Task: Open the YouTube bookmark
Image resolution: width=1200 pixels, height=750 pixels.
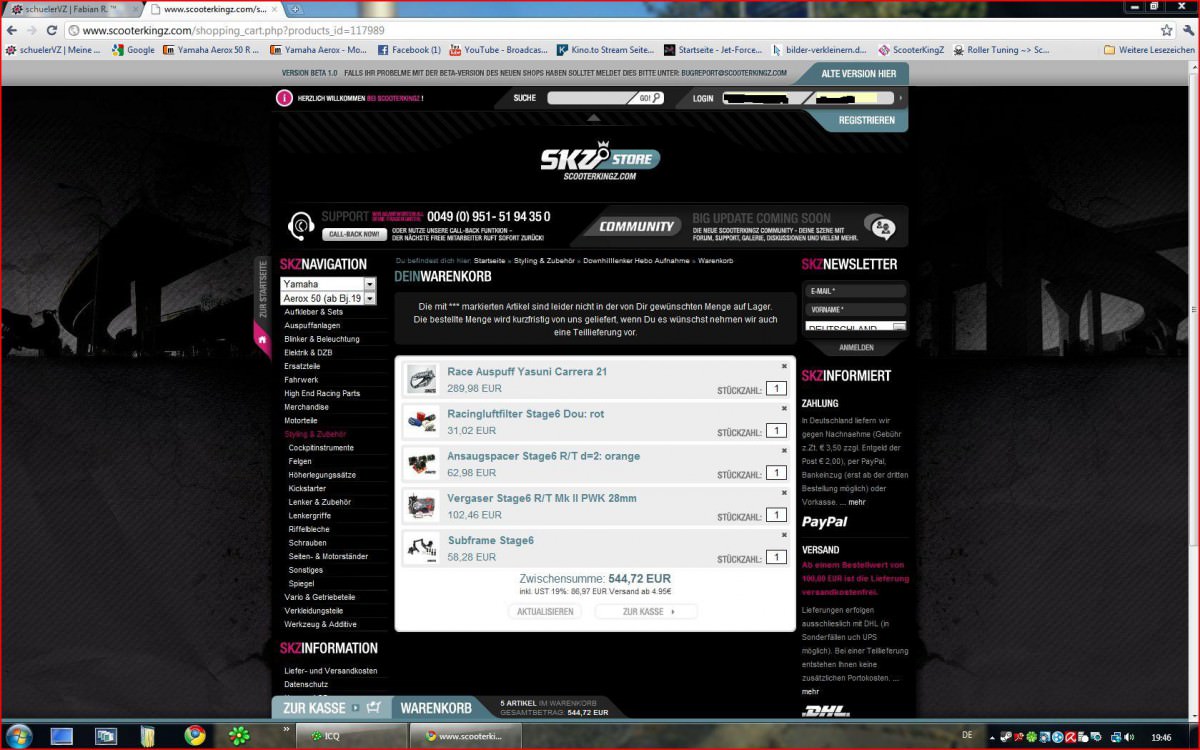Action: click(499, 49)
